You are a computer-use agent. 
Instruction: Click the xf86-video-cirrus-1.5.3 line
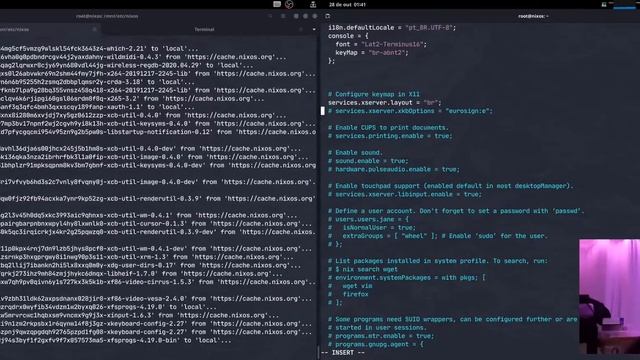tap(158, 282)
